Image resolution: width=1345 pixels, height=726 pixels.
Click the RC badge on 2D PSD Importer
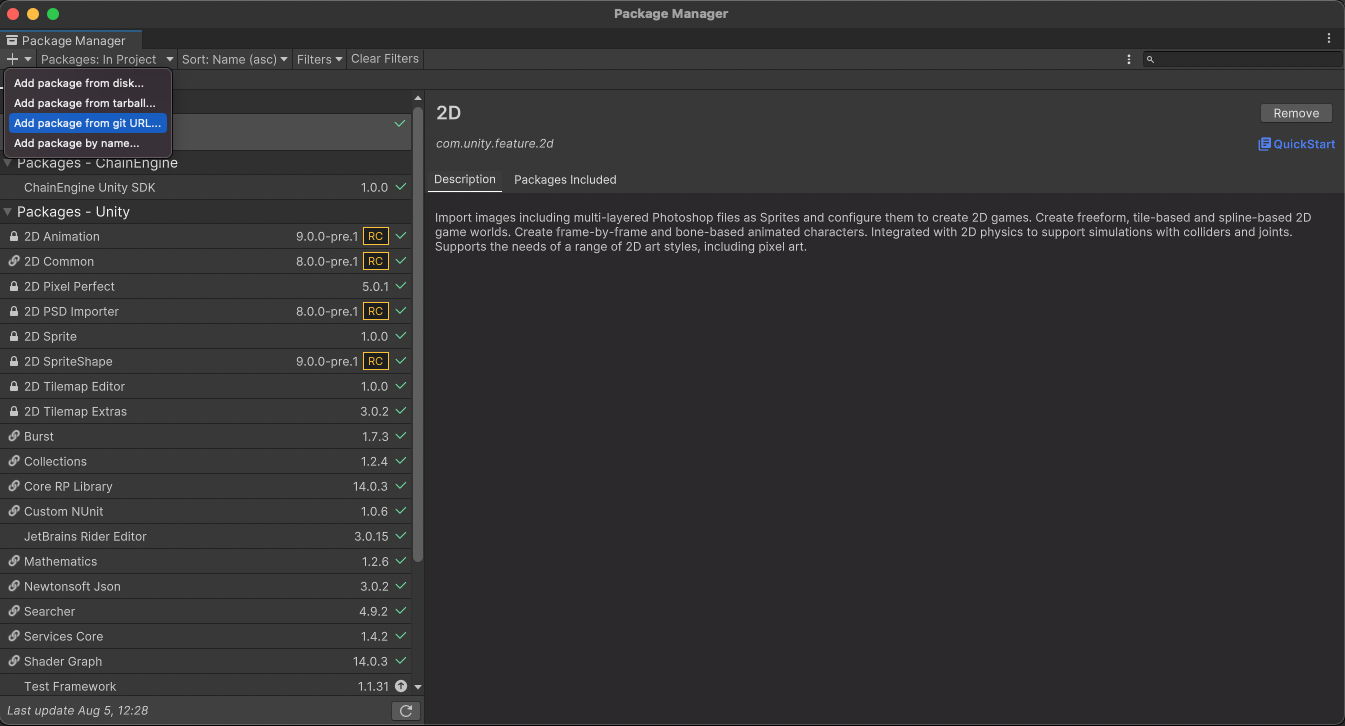(x=375, y=312)
